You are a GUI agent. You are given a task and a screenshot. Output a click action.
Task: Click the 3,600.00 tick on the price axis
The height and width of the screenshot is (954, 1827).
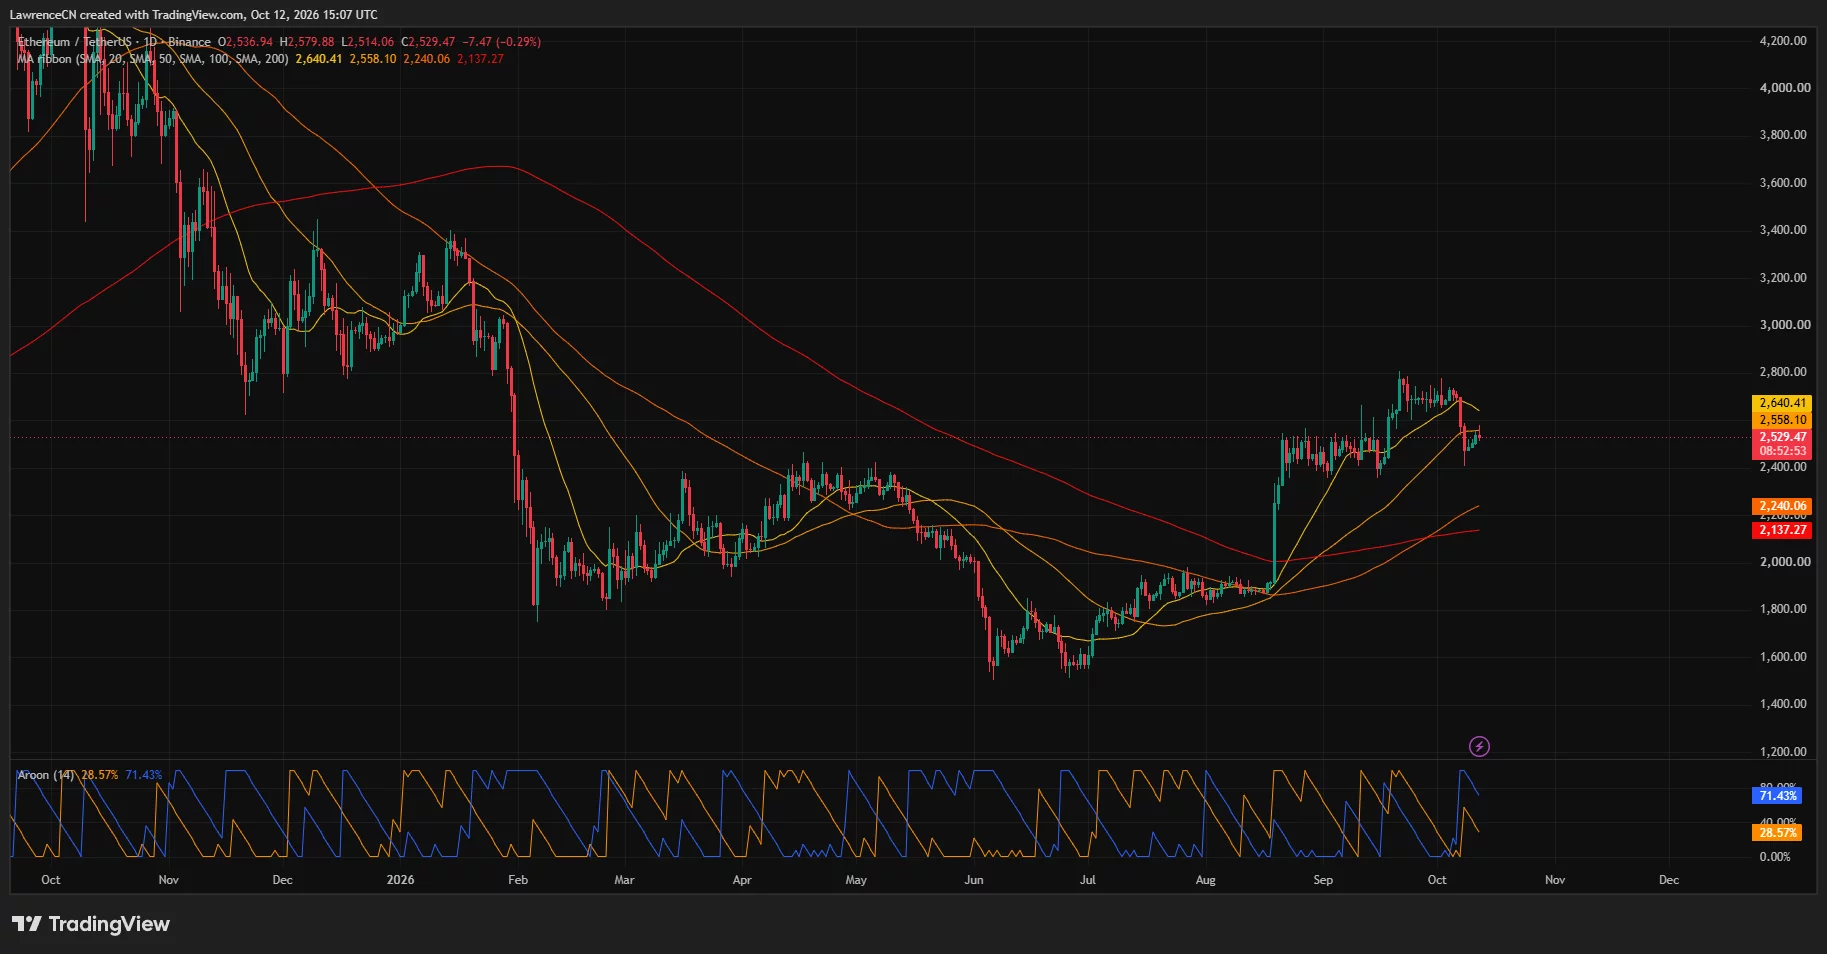(1783, 183)
